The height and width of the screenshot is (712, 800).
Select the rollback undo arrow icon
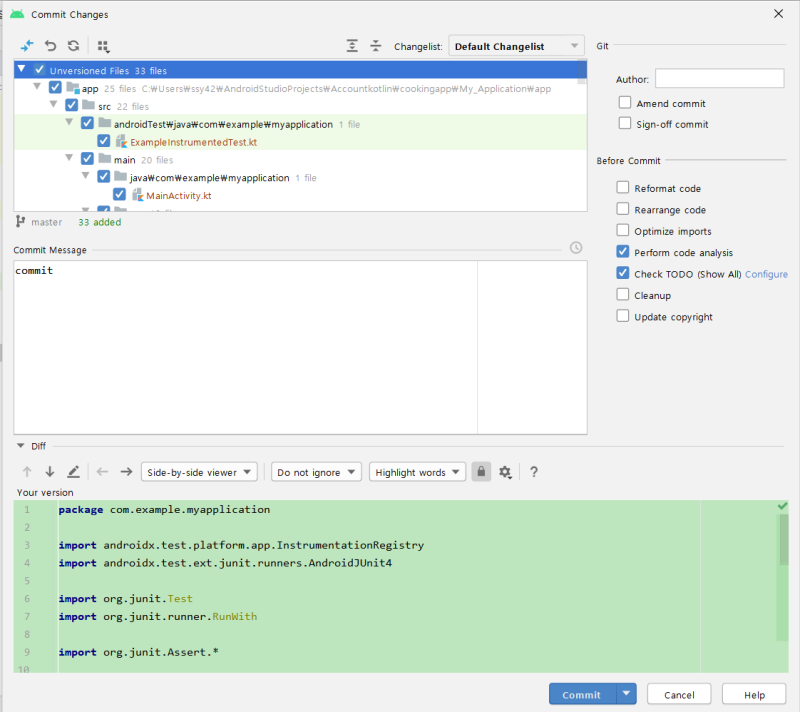48,46
